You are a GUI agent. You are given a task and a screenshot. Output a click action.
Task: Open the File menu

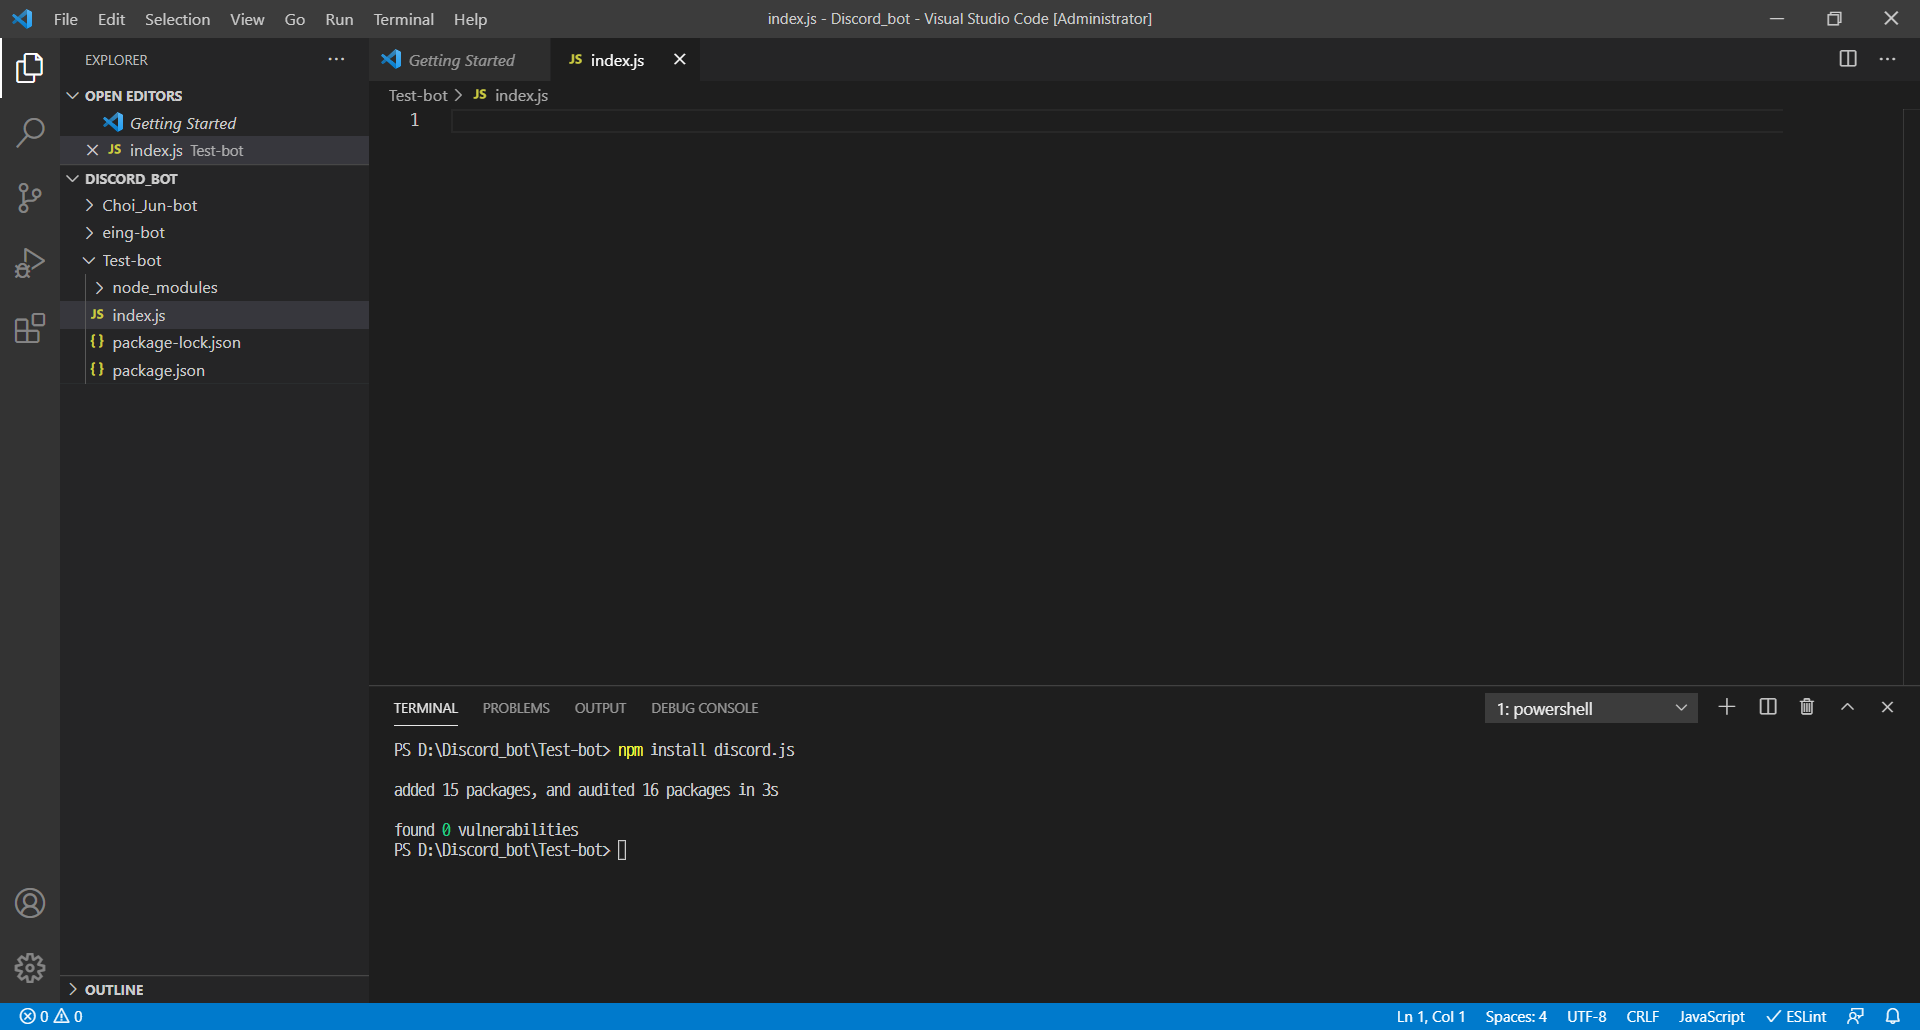[x=66, y=19]
